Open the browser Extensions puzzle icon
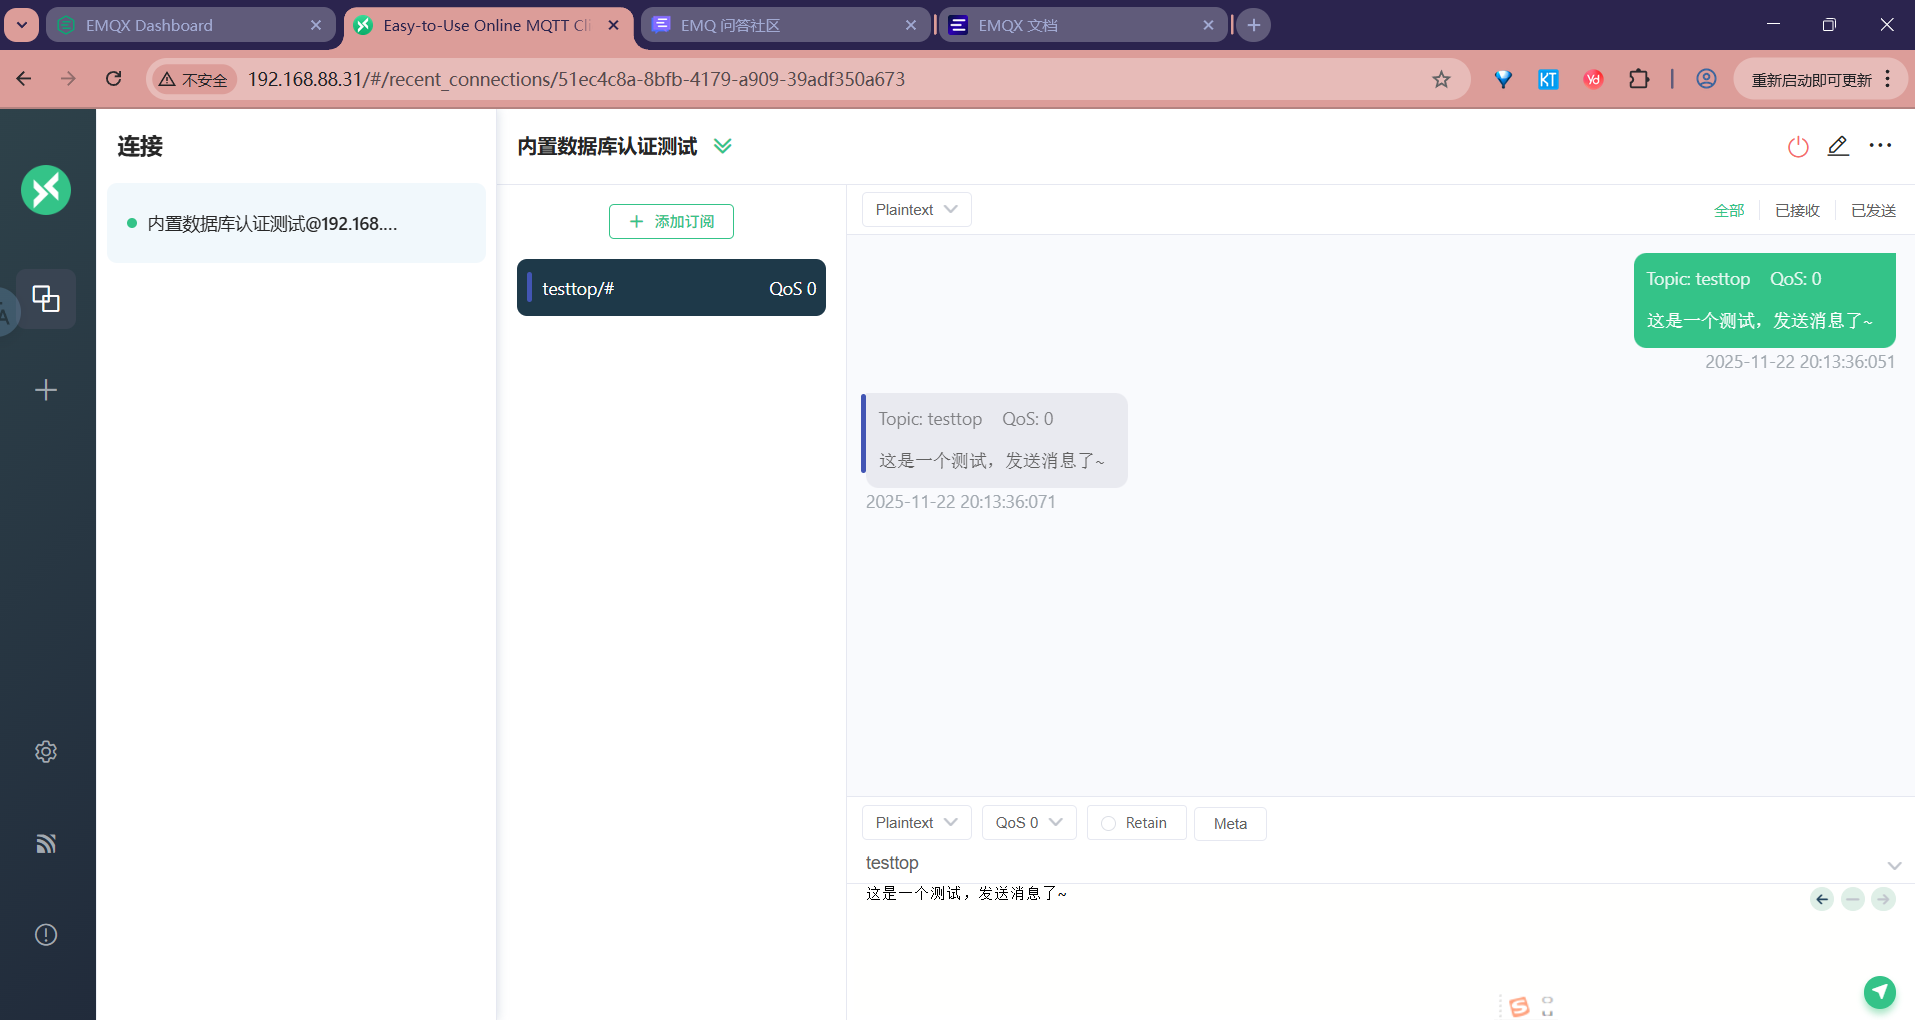This screenshot has height=1020, width=1915. click(x=1639, y=79)
